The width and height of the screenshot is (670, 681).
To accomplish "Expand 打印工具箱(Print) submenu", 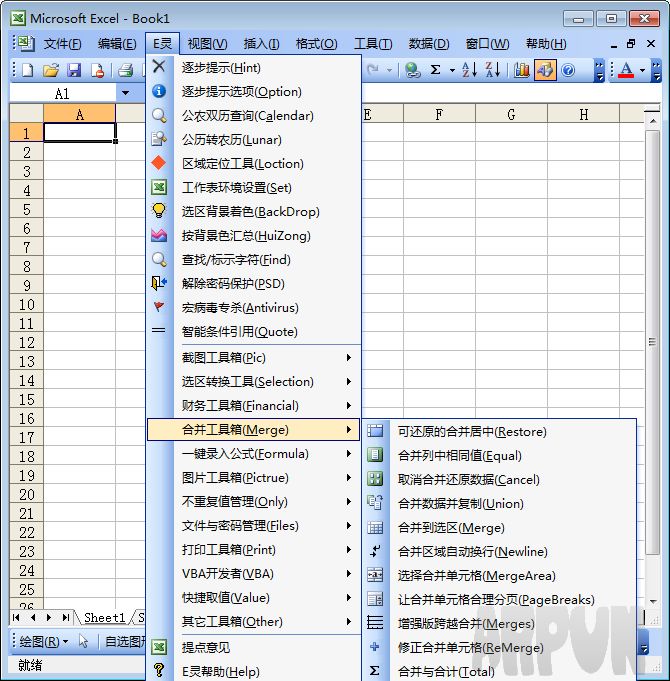I will pyautogui.click(x=254, y=550).
